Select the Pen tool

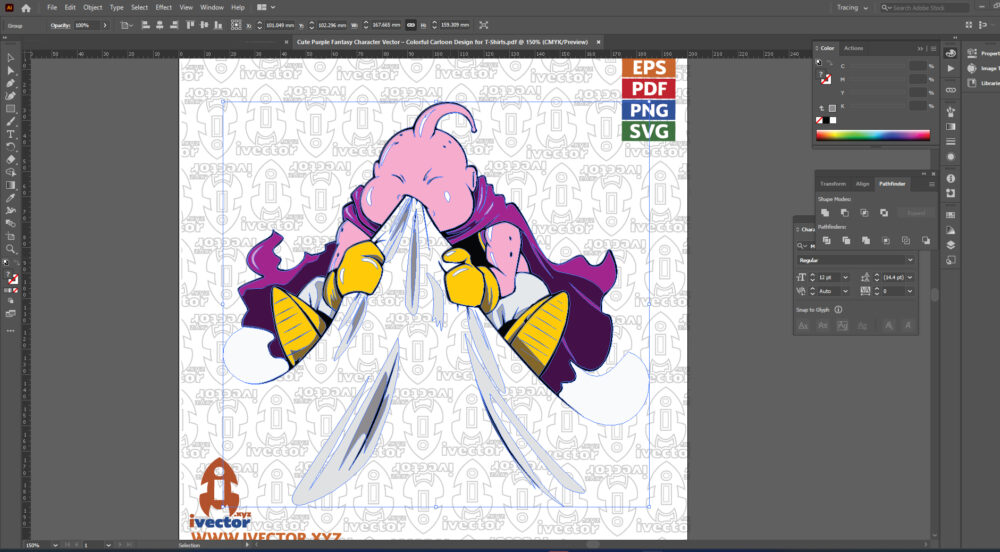(11, 83)
